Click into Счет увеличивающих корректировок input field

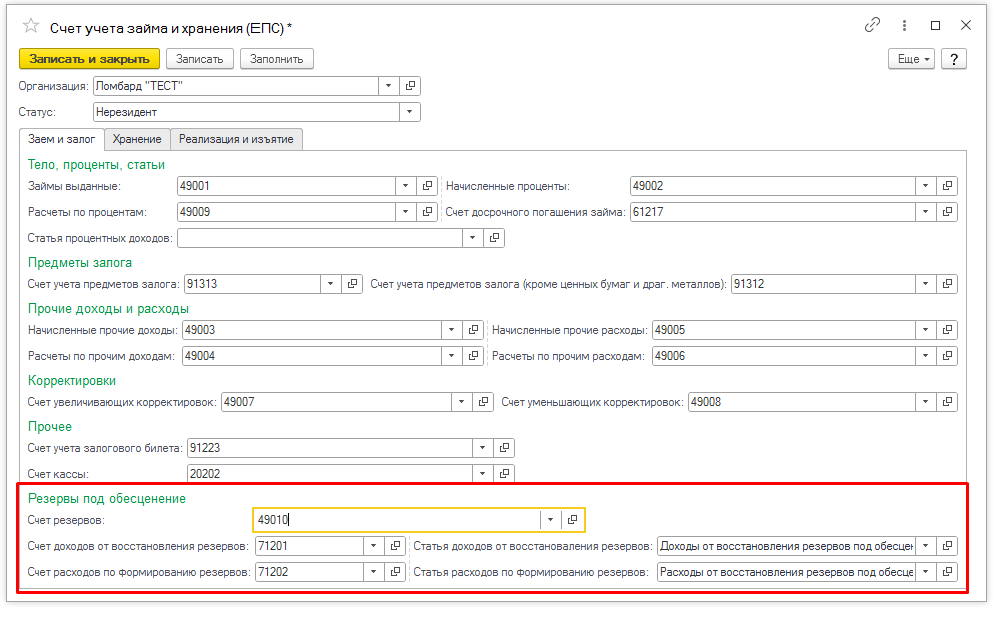(335, 402)
